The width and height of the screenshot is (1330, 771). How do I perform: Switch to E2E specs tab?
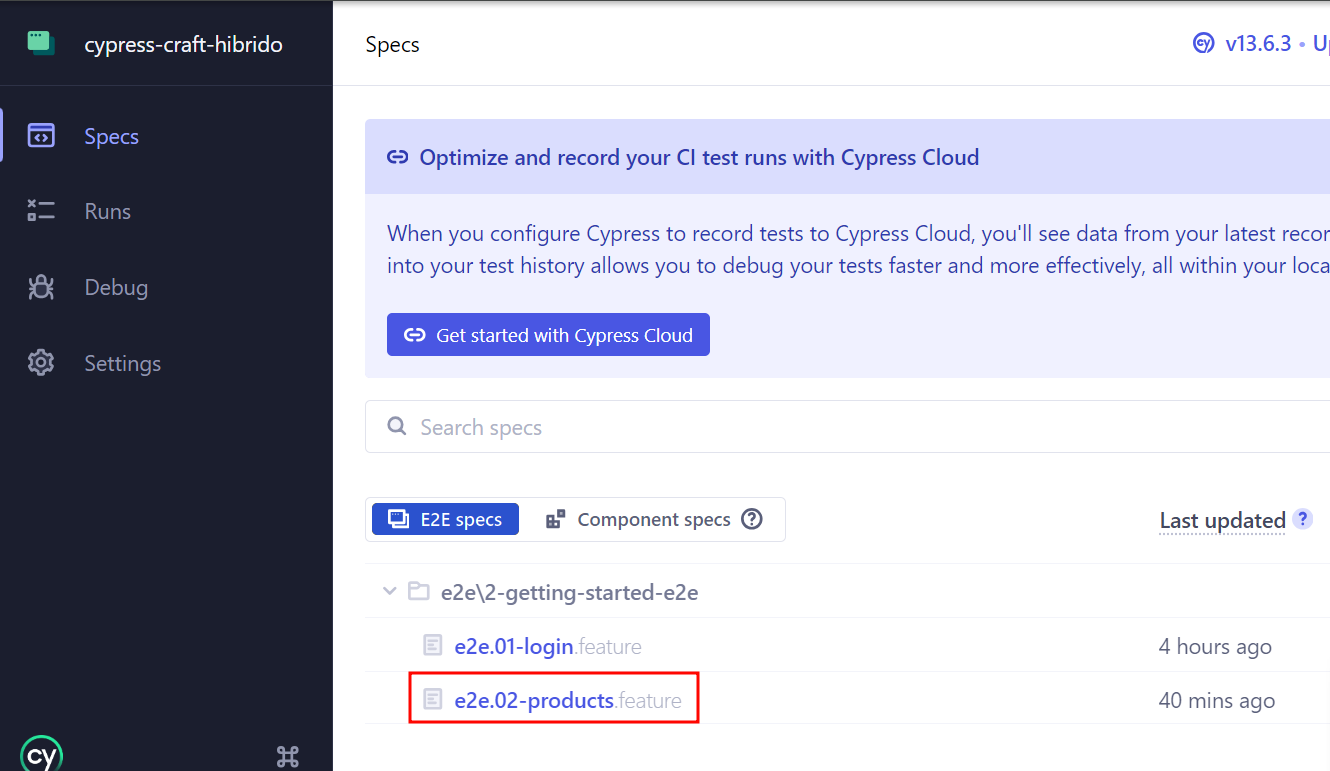coord(445,519)
